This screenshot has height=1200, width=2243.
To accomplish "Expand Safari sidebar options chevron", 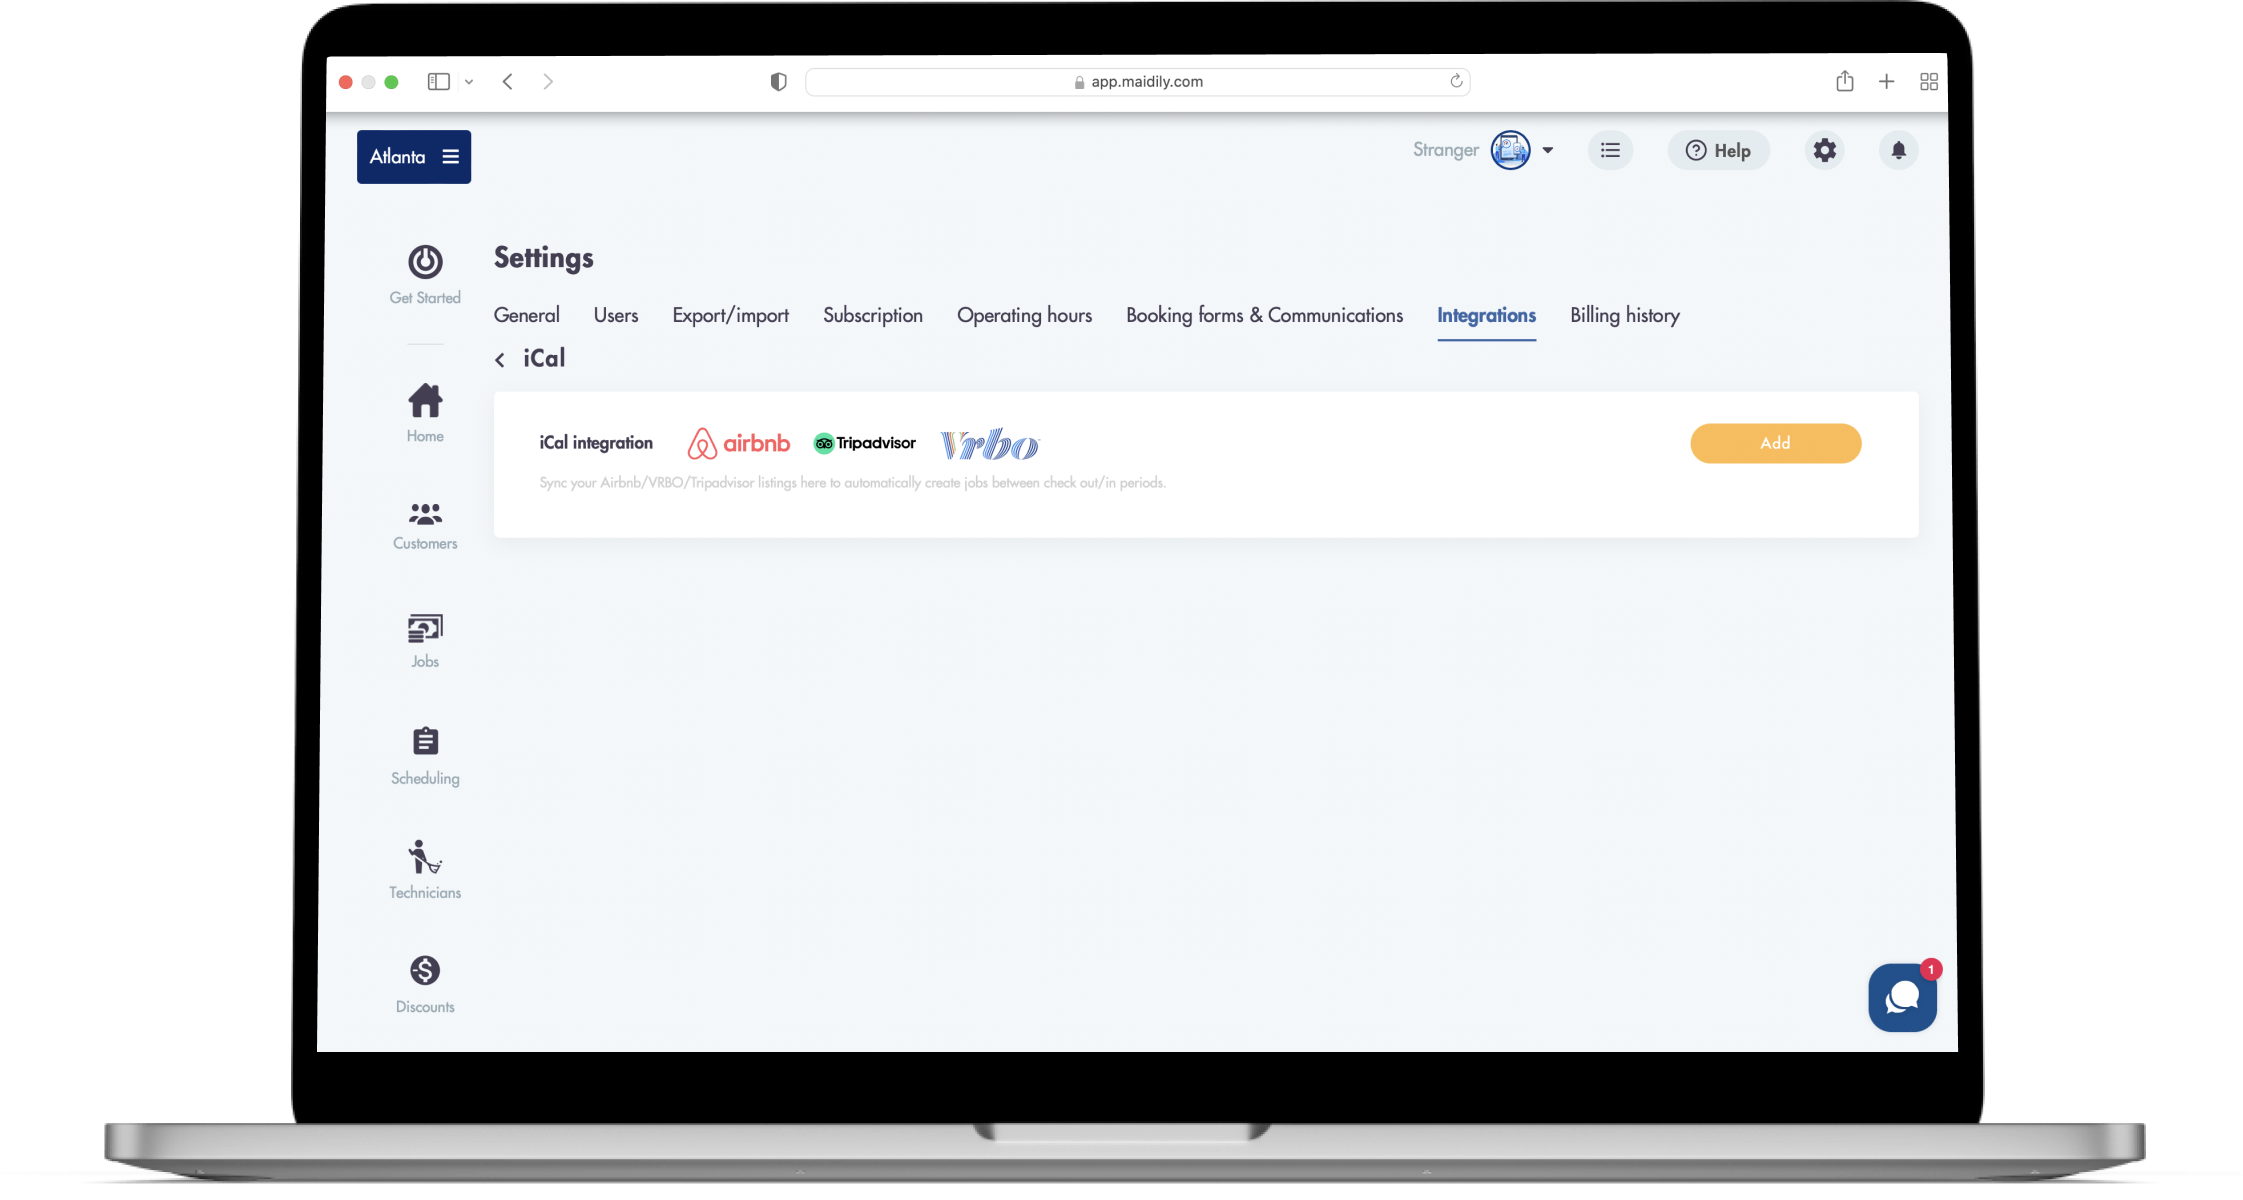I will point(469,82).
